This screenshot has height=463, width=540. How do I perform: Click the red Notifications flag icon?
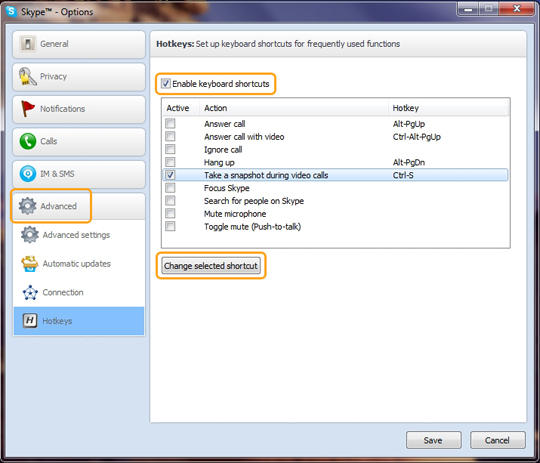tap(27, 109)
